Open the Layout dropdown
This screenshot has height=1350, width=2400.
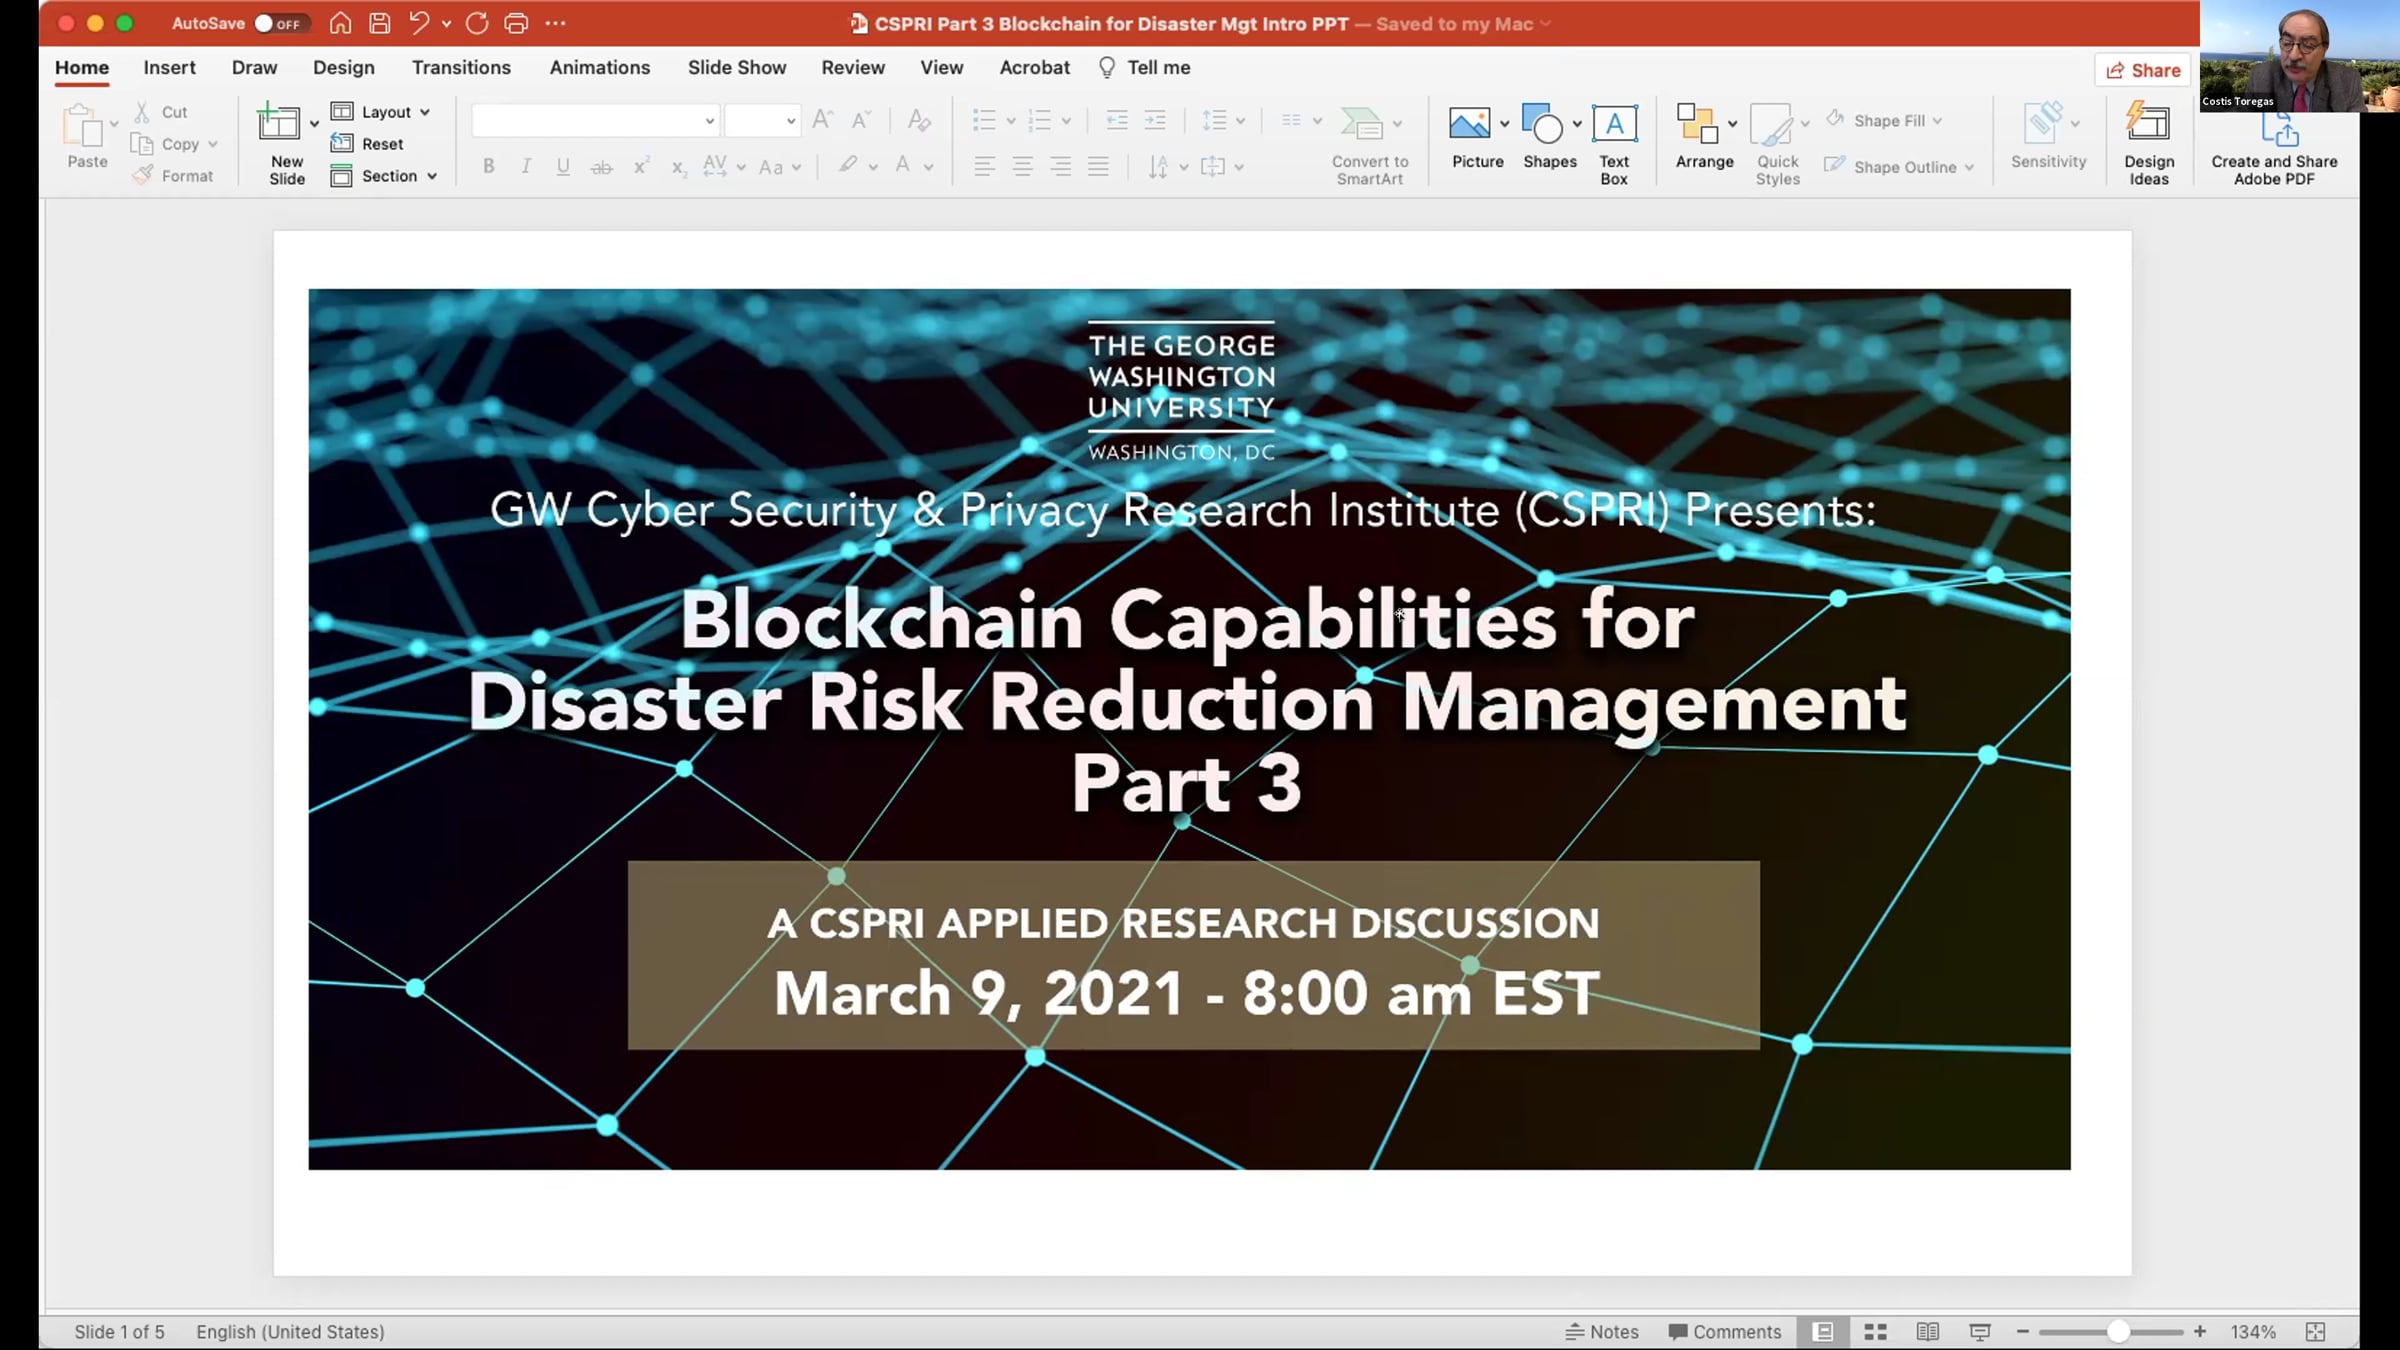(381, 112)
